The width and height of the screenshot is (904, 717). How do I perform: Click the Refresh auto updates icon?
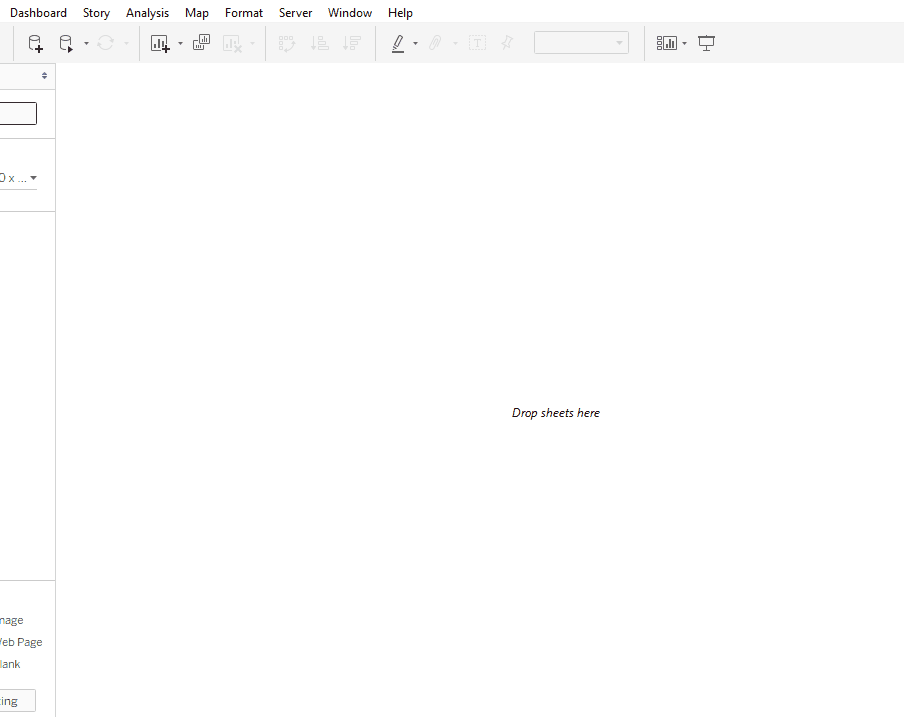tap(105, 43)
